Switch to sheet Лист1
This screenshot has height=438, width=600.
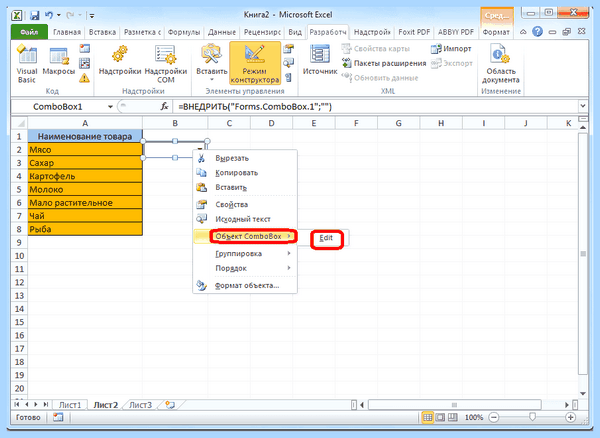[70, 405]
